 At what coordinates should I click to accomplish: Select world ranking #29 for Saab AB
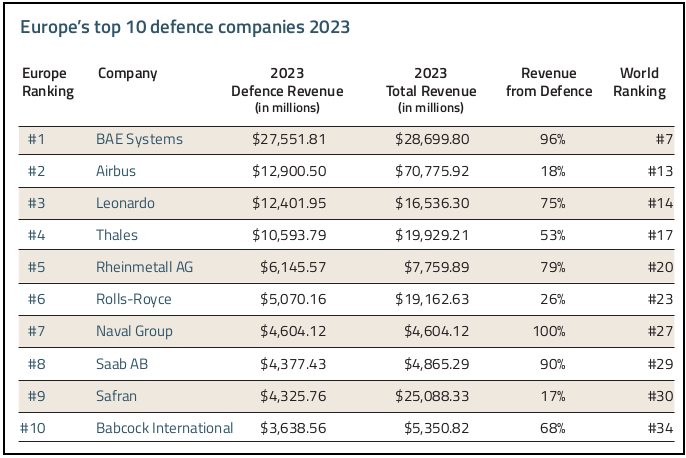point(661,364)
